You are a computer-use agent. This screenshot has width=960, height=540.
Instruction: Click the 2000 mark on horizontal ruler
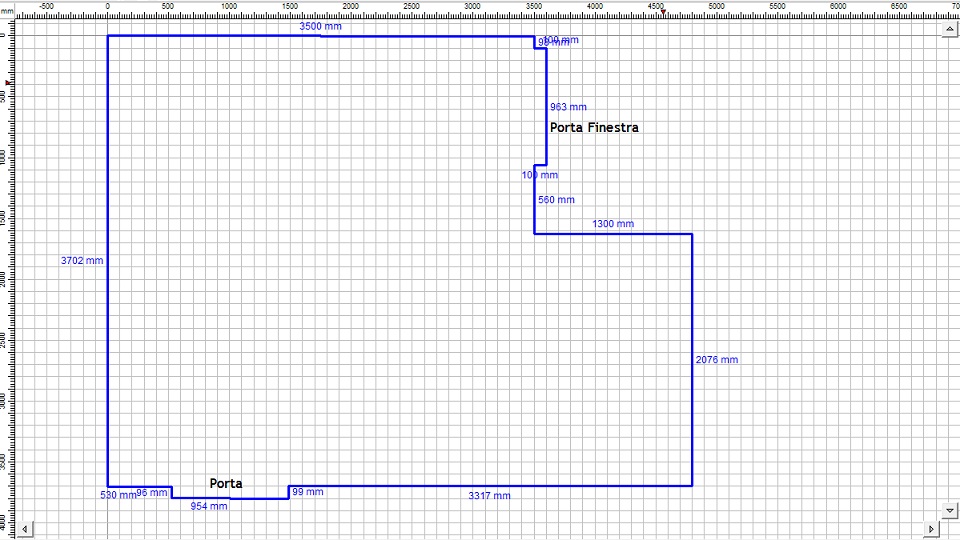tap(351, 7)
